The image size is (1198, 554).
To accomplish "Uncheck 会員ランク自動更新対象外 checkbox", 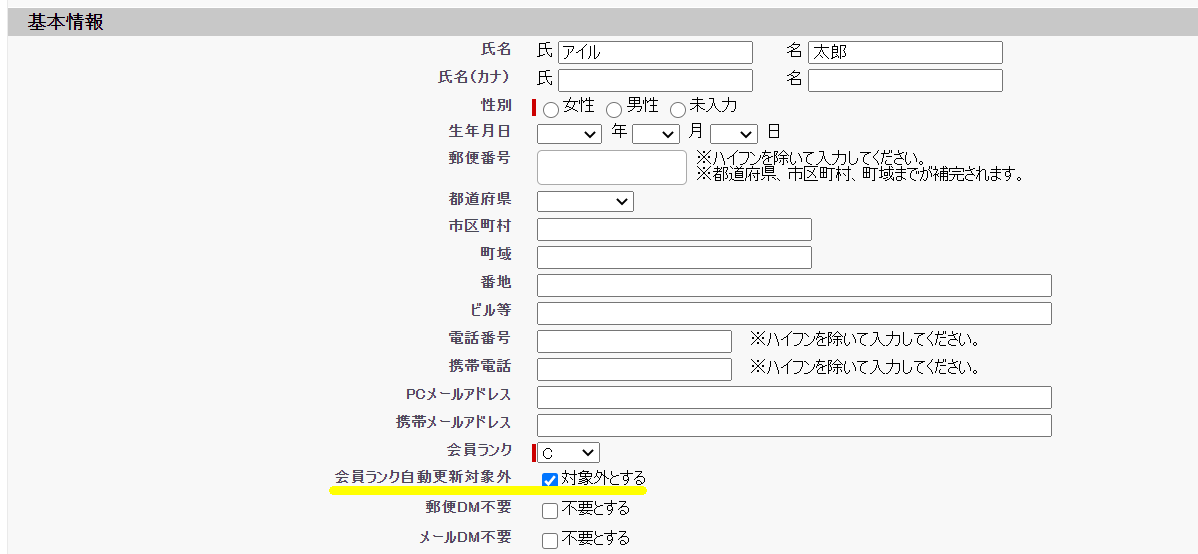I will 549,480.
